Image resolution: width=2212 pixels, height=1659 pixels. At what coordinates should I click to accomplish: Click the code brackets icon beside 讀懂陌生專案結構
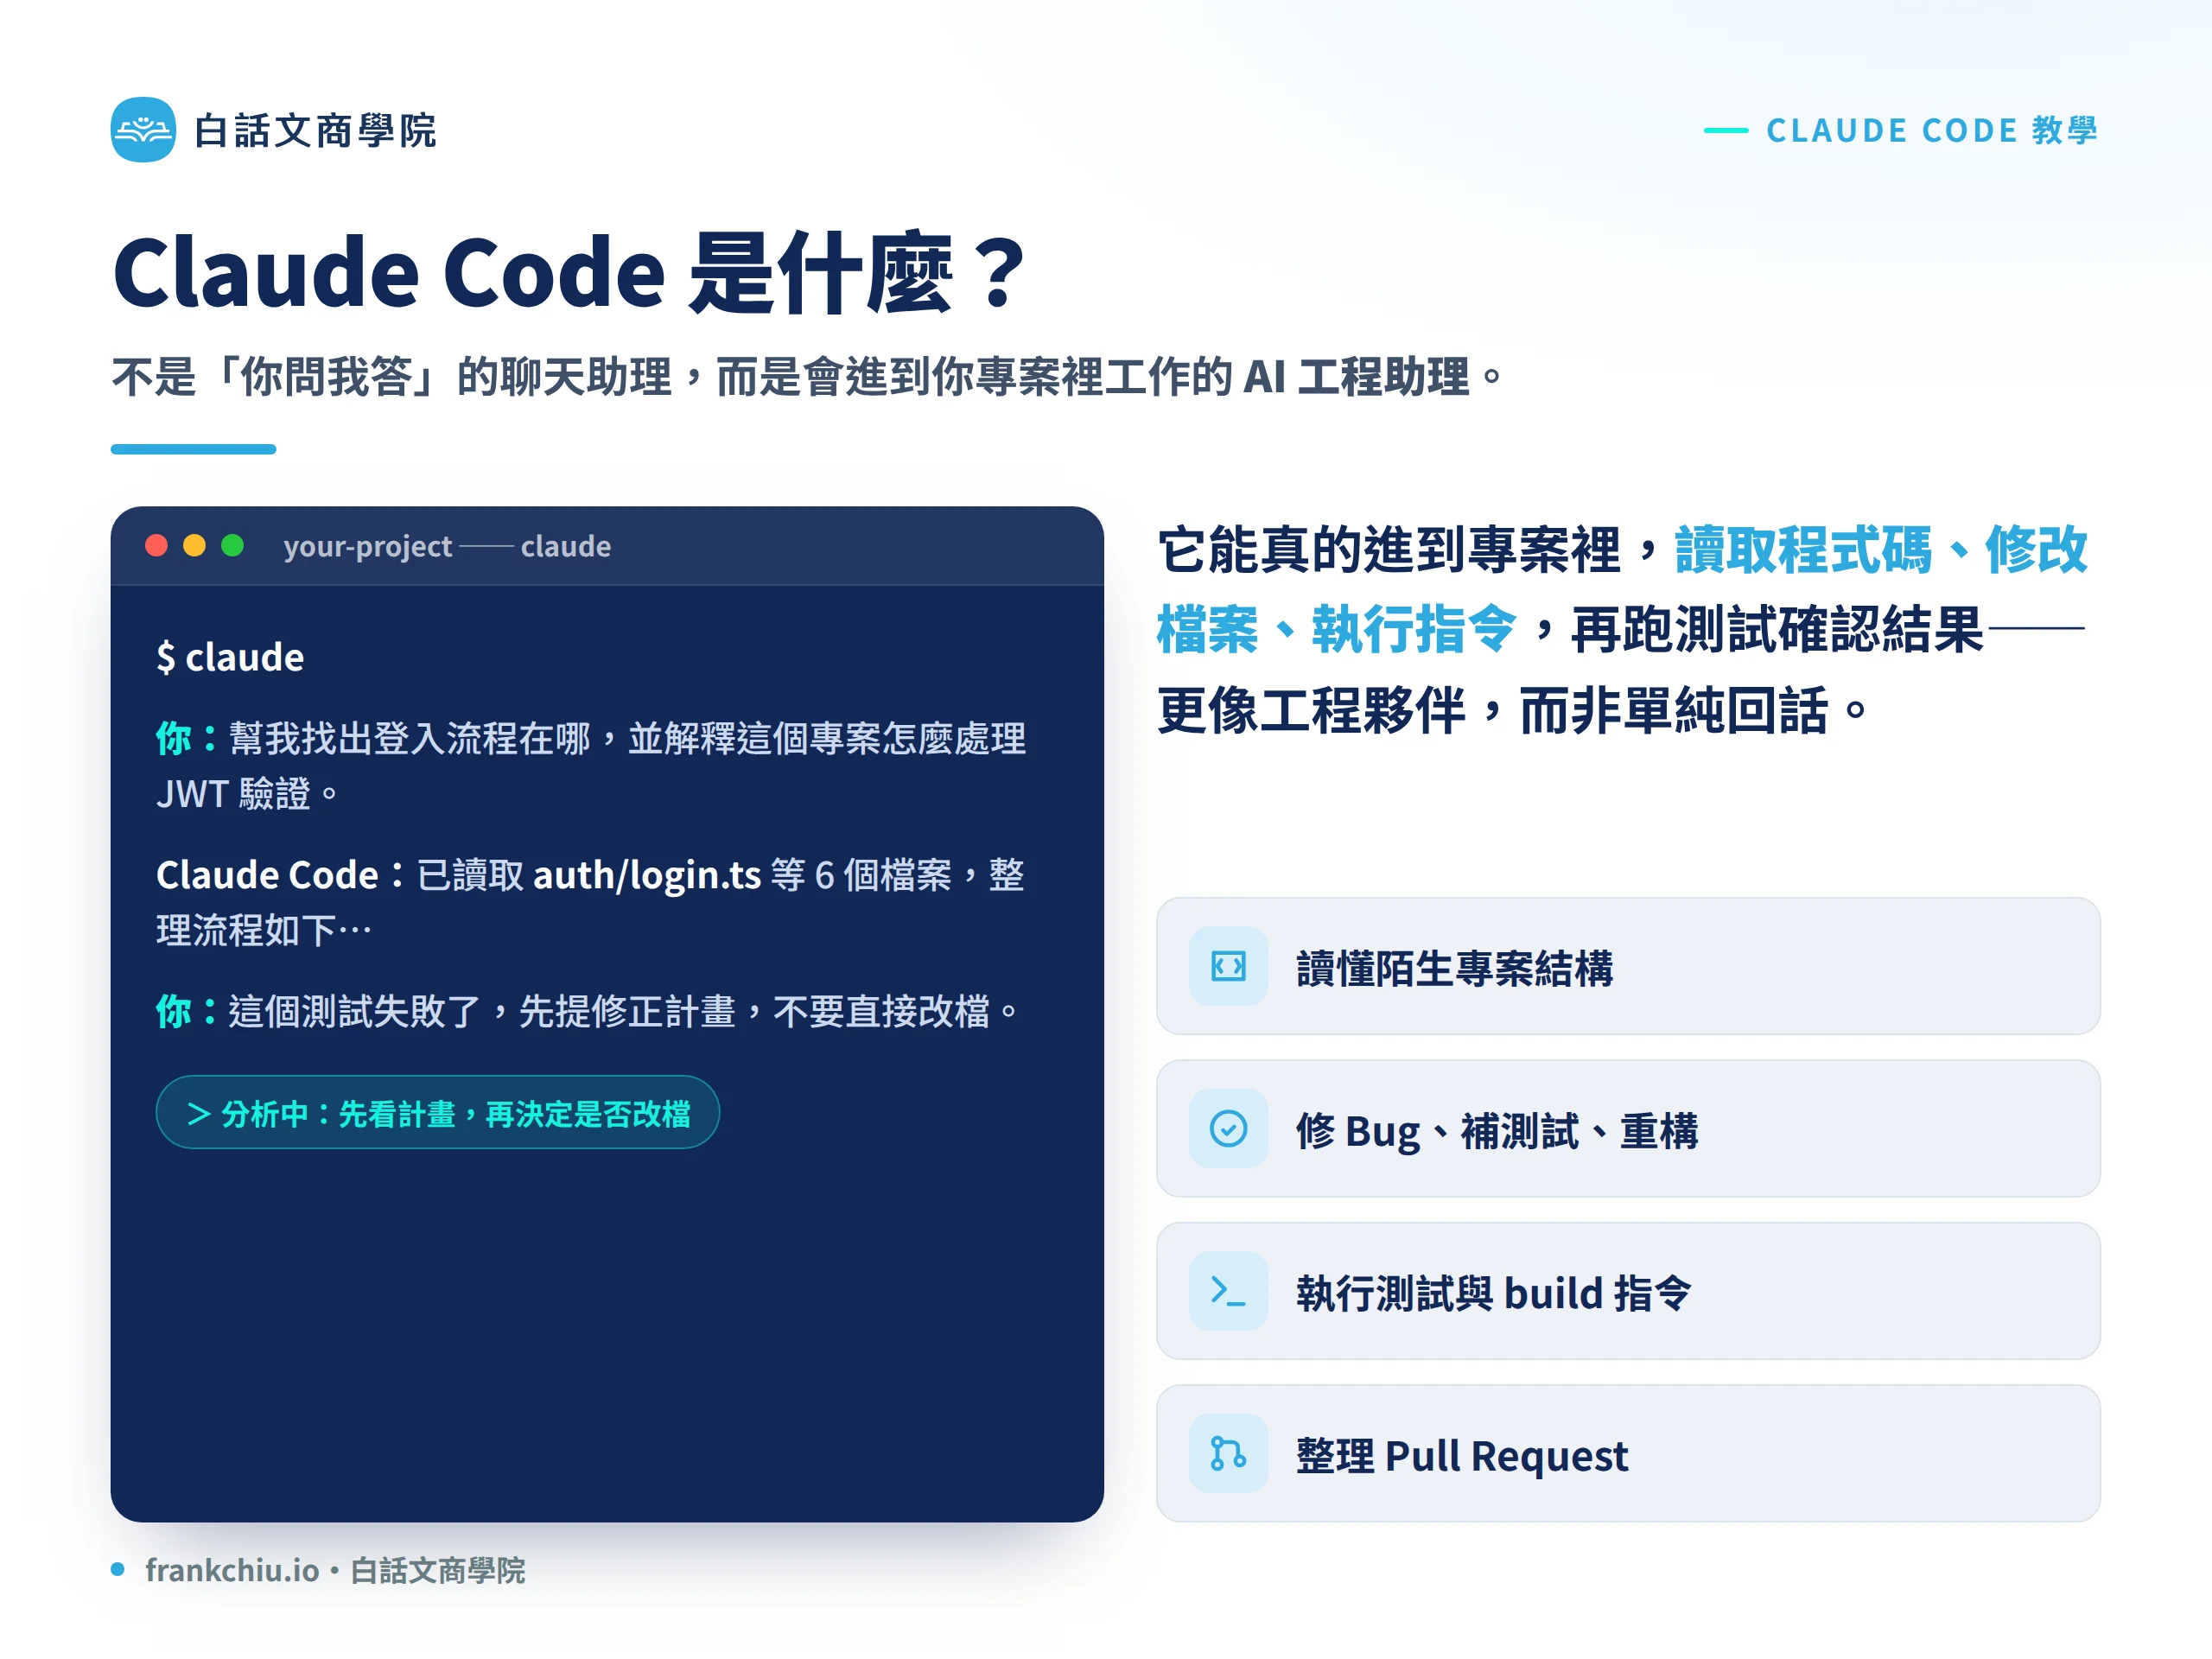click(1228, 966)
